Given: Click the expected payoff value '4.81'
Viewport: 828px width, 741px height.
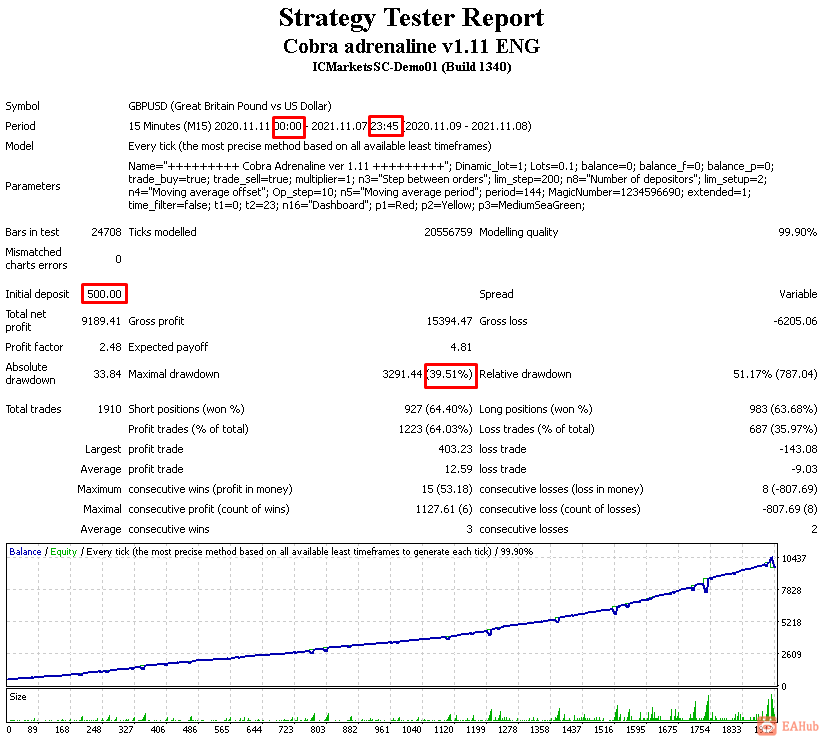Looking at the screenshot, I should (461, 347).
